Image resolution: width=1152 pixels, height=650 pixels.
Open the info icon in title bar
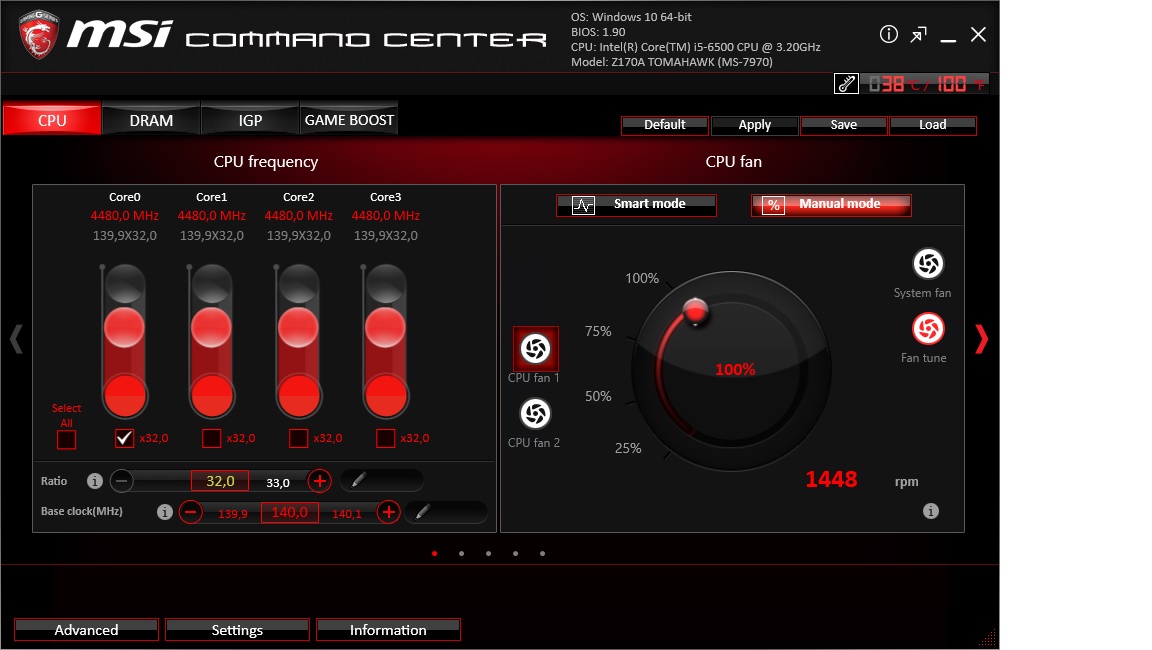(x=888, y=35)
